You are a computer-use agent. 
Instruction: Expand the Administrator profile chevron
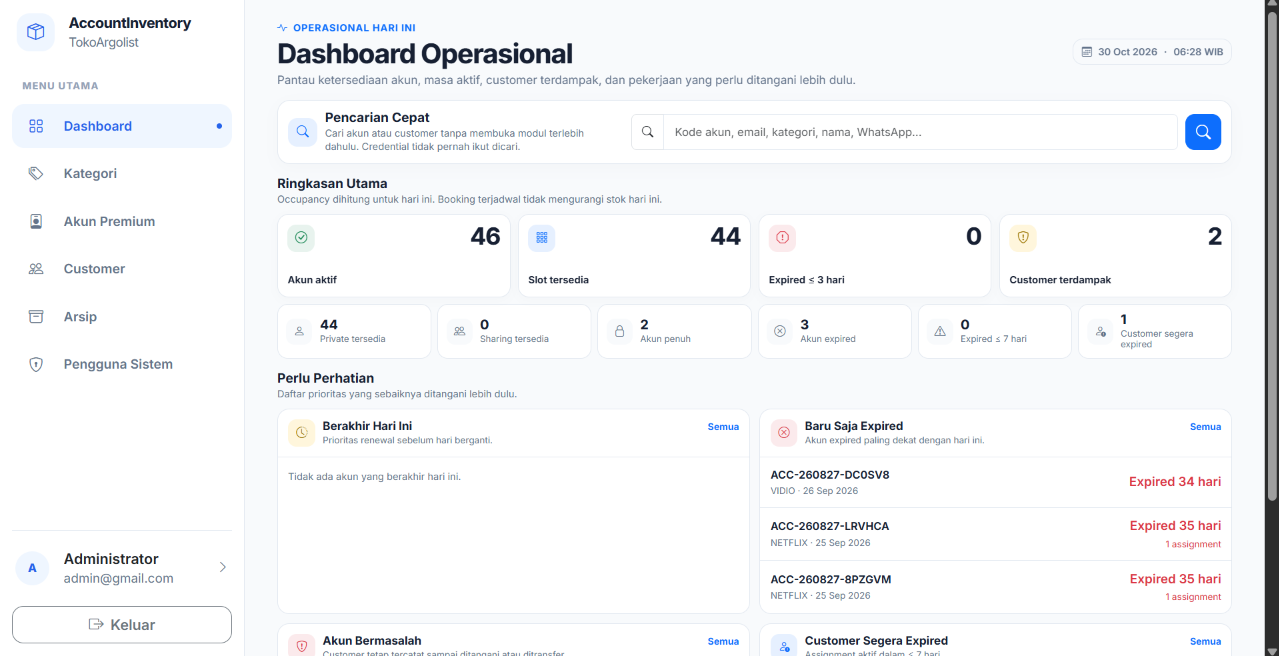click(222, 567)
